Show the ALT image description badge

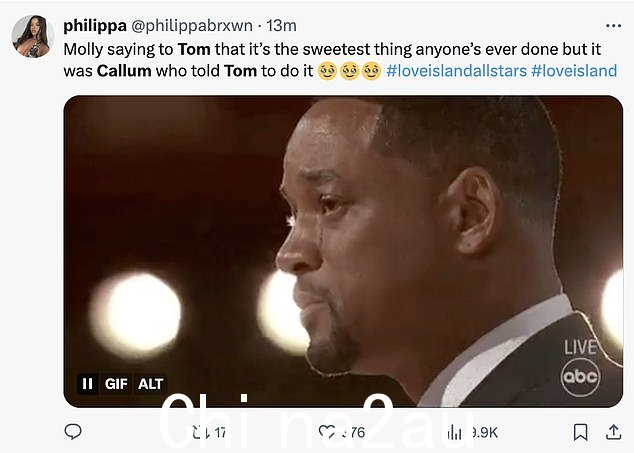coord(150,383)
